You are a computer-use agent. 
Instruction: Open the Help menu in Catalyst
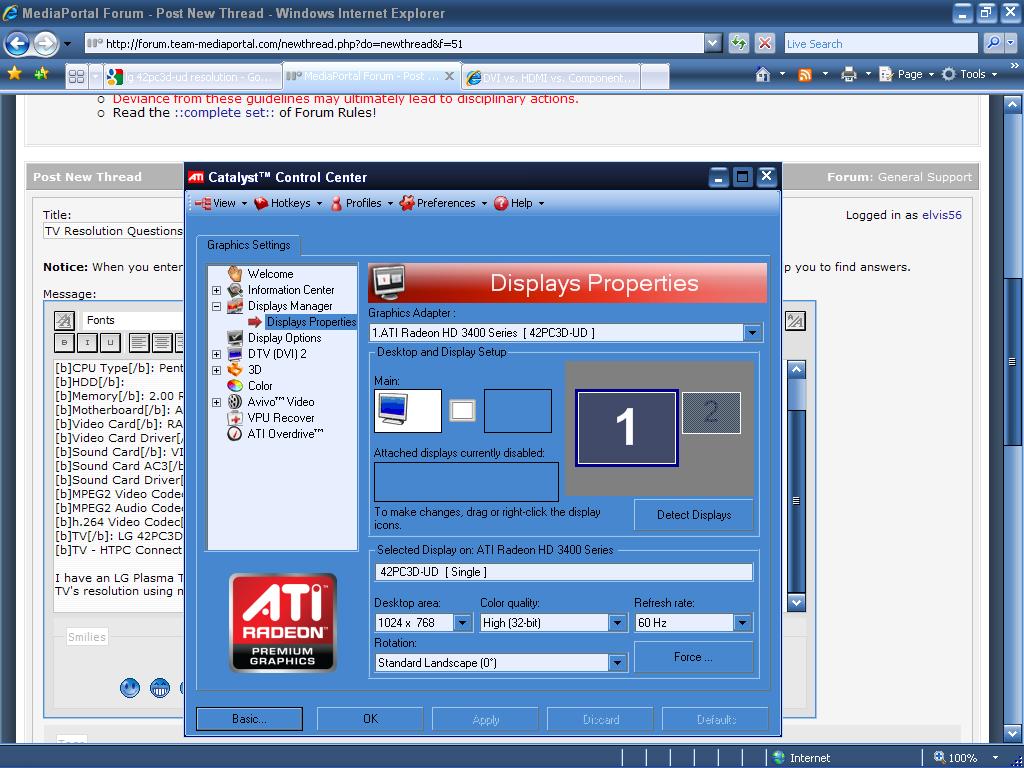pyautogui.click(x=519, y=203)
